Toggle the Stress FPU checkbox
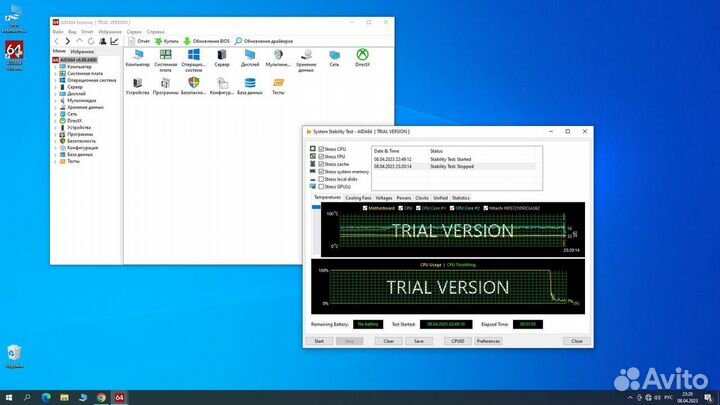The width and height of the screenshot is (720, 405). (x=321, y=157)
